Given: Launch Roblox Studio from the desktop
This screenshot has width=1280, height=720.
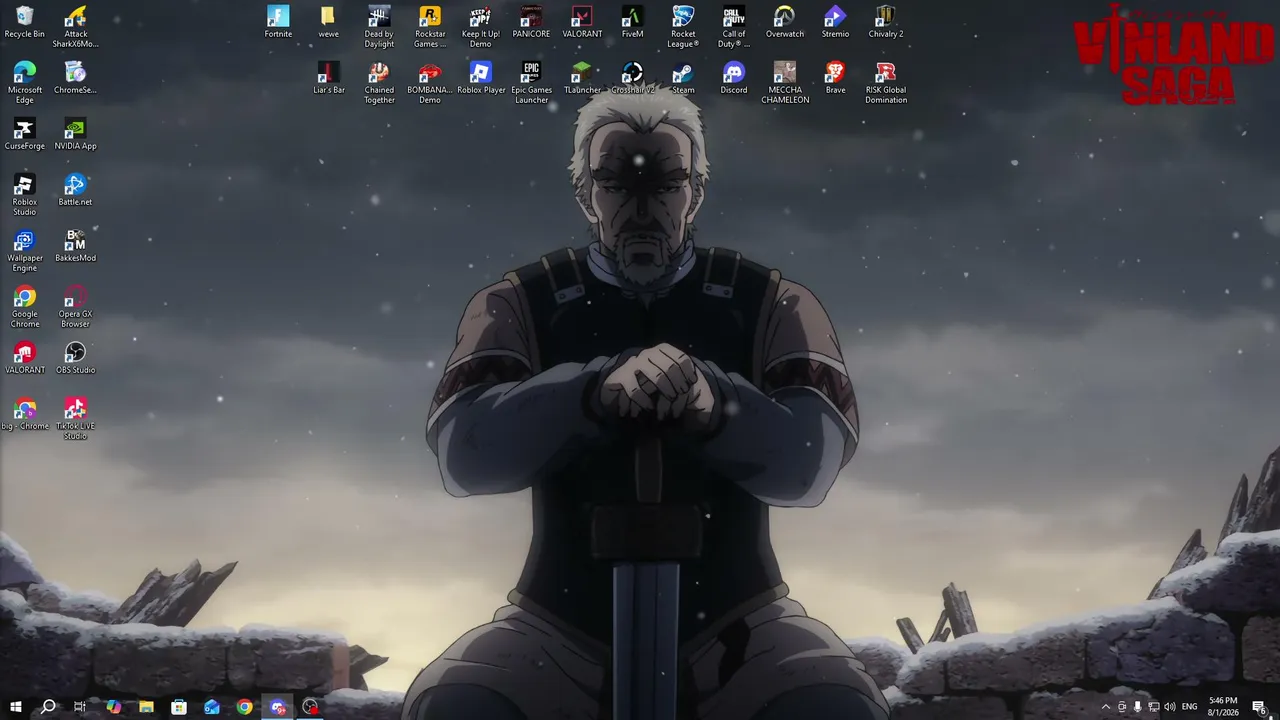Looking at the screenshot, I should tap(25, 195).
